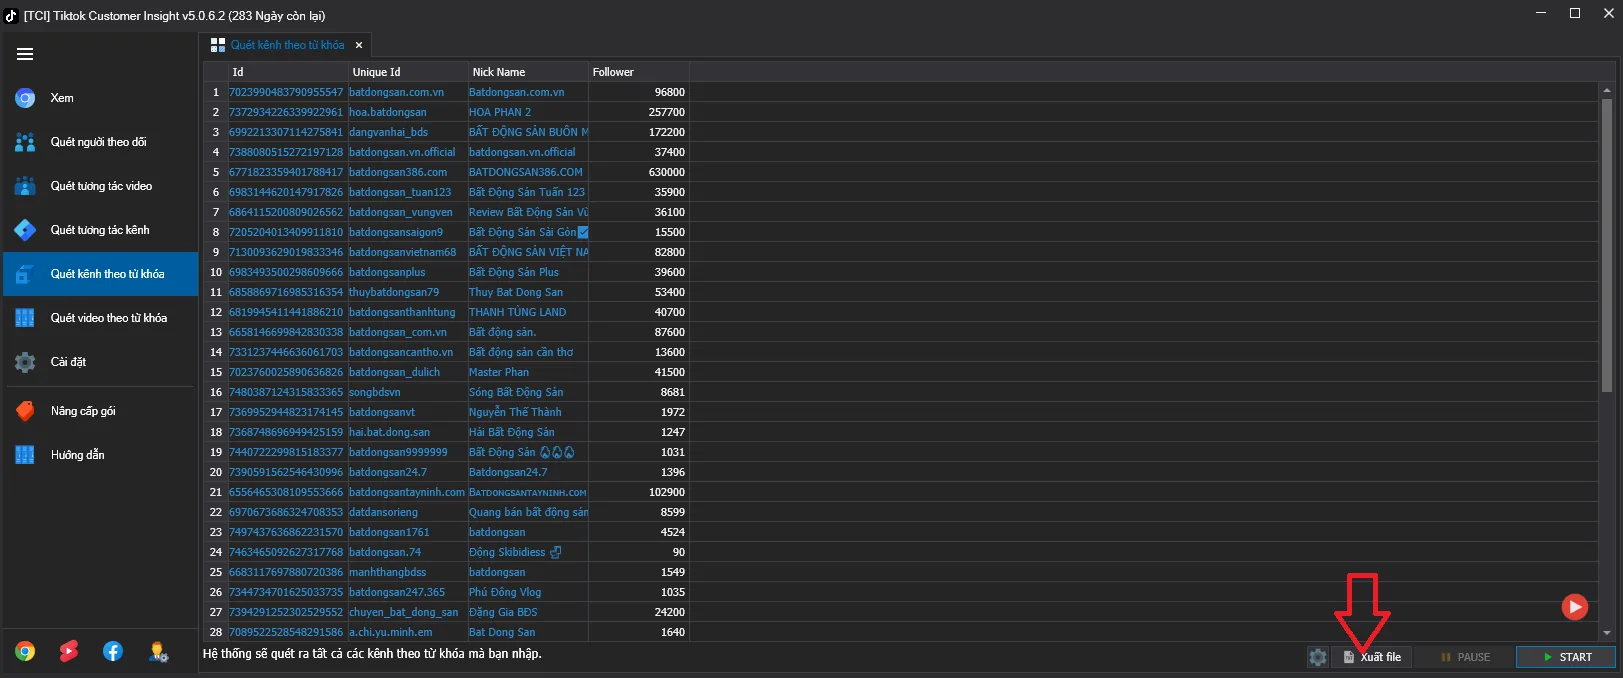Select the follower value 257700
The height and width of the screenshot is (678, 1623).
click(x=638, y=112)
